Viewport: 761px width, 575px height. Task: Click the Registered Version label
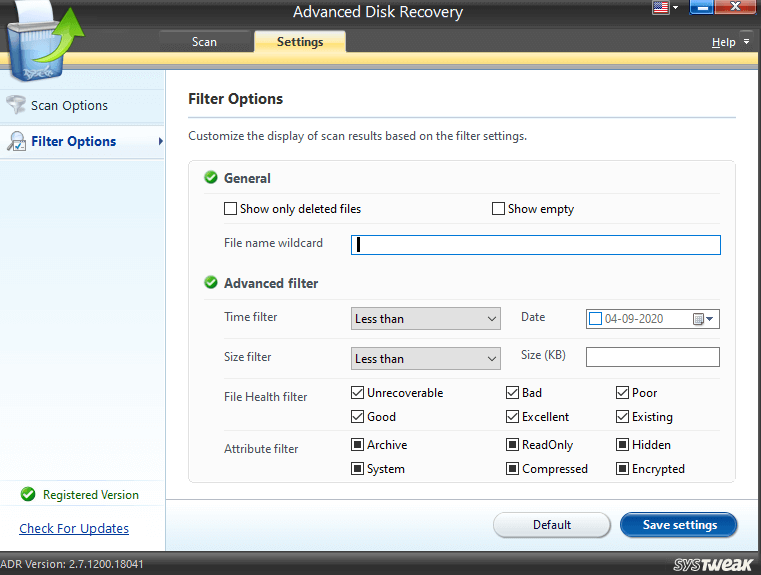pos(91,494)
